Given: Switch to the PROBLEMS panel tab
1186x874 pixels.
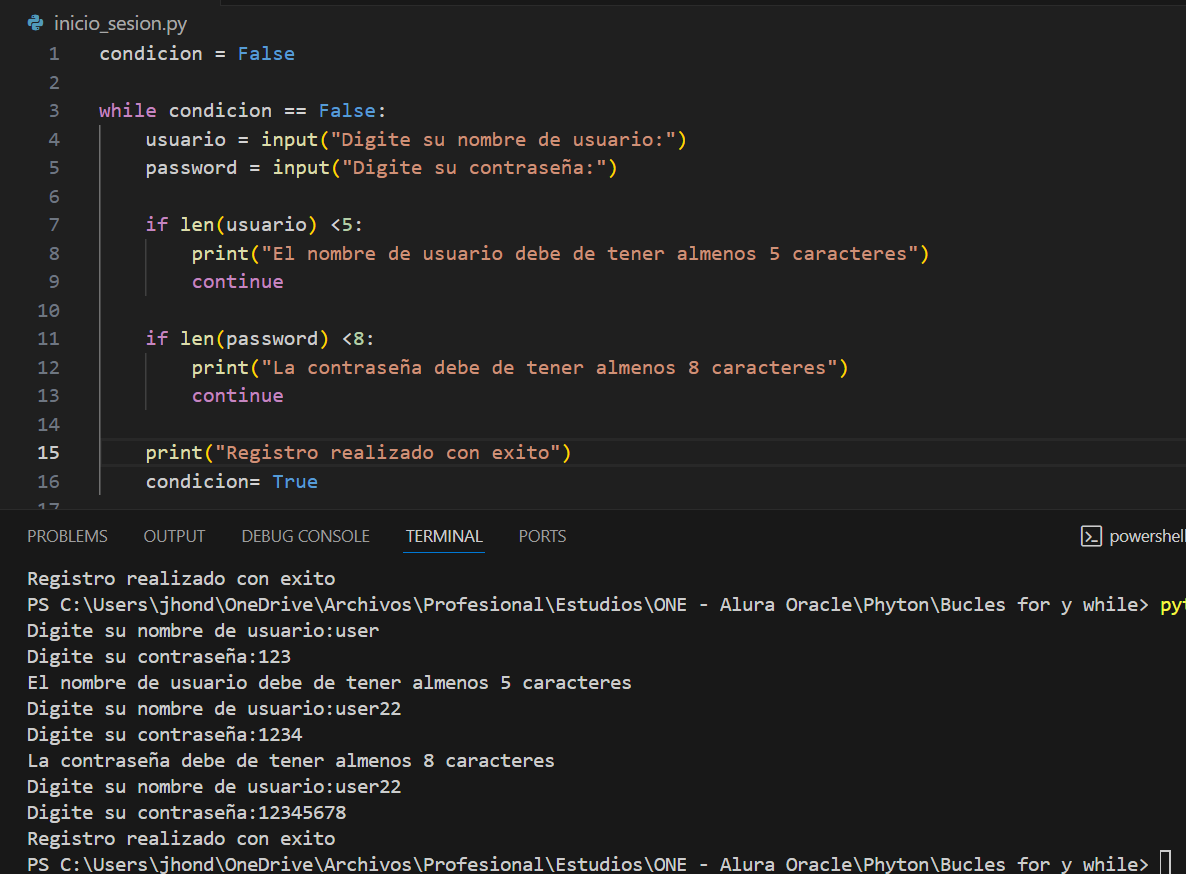Looking at the screenshot, I should click(x=67, y=536).
